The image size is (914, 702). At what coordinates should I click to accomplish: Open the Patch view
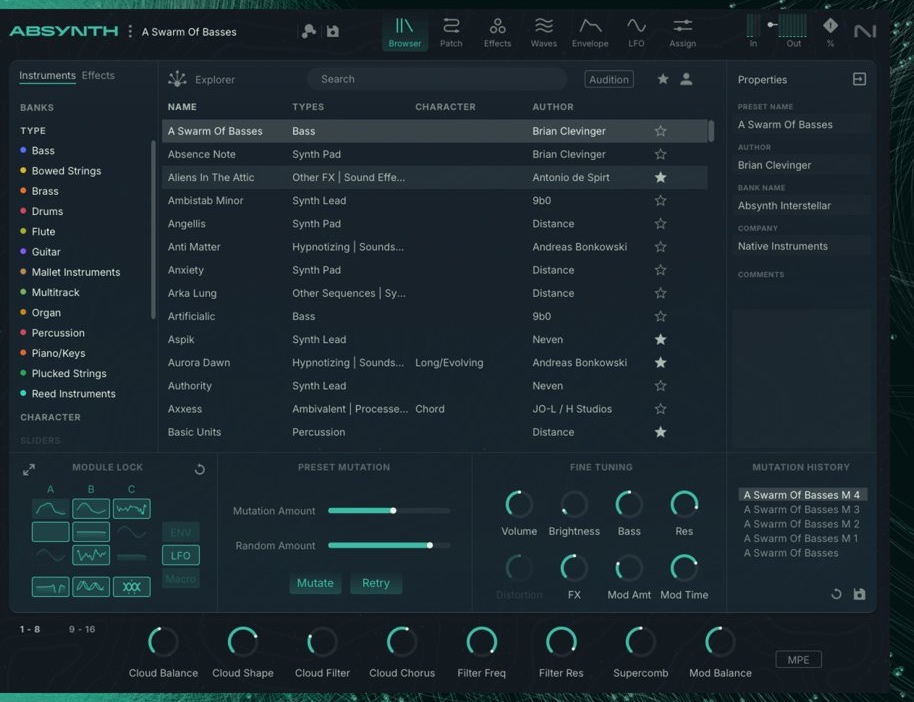click(451, 33)
